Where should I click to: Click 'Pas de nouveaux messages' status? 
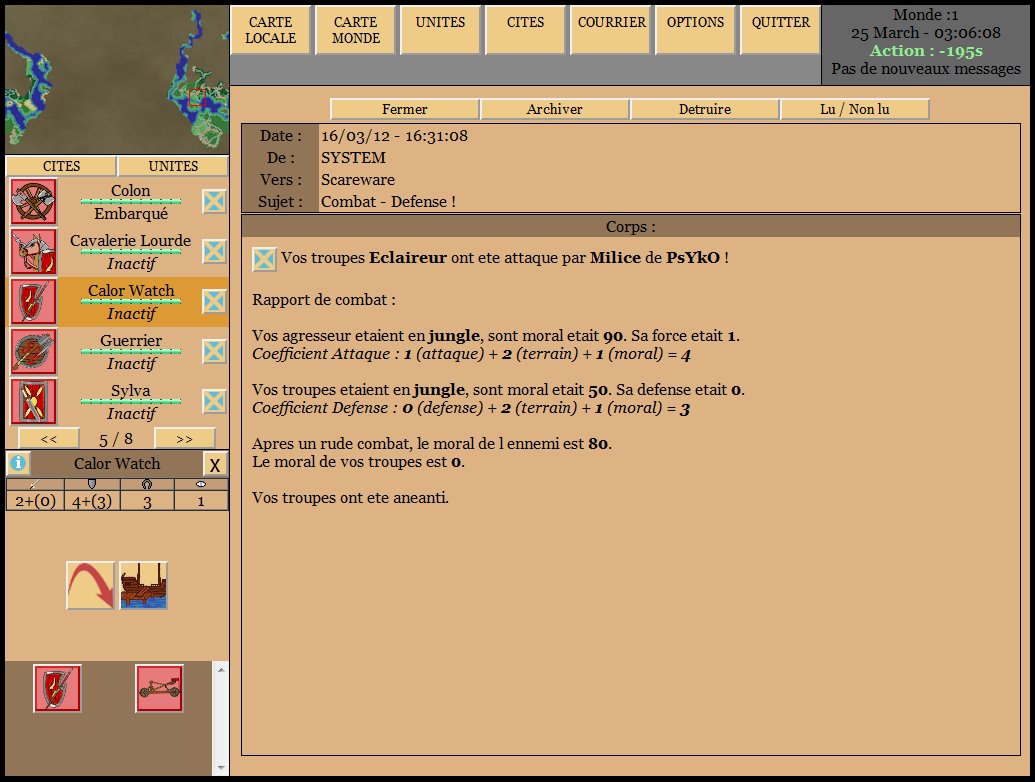point(926,69)
